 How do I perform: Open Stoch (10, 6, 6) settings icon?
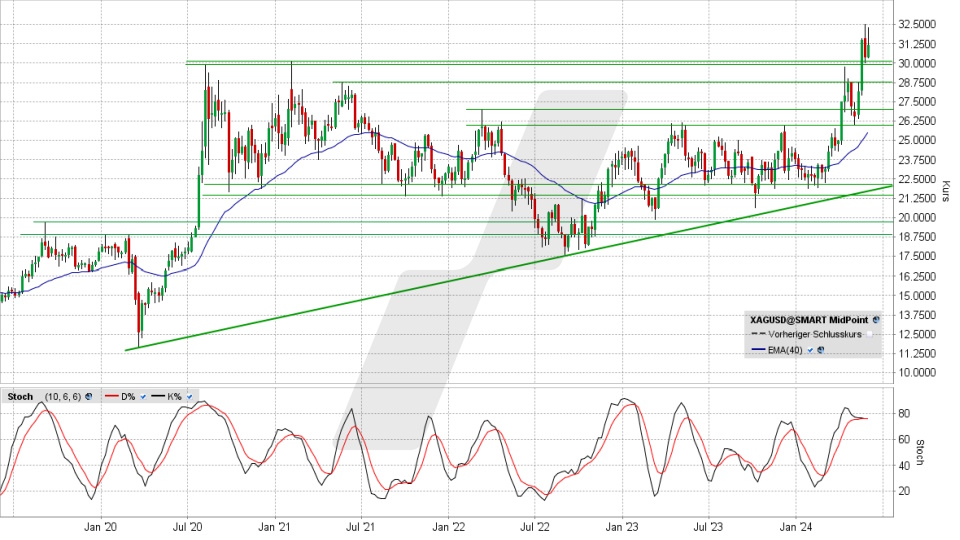coord(89,397)
